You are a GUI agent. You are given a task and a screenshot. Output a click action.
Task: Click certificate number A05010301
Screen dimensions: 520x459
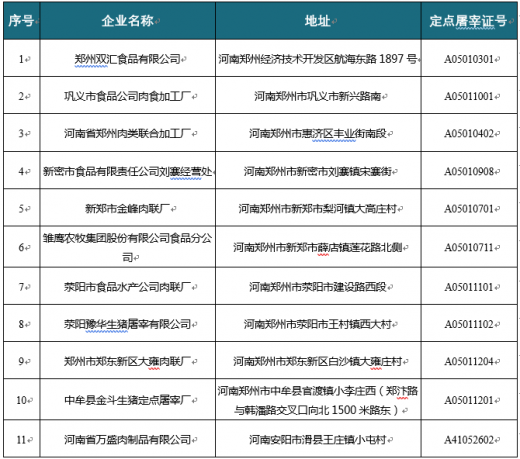pyautogui.click(x=469, y=59)
